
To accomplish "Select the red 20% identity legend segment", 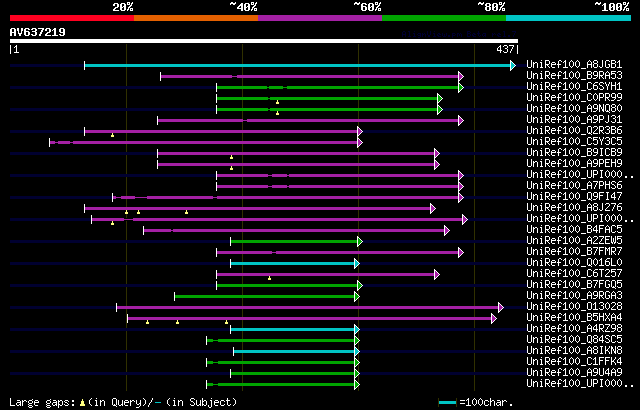I will [72, 18].
